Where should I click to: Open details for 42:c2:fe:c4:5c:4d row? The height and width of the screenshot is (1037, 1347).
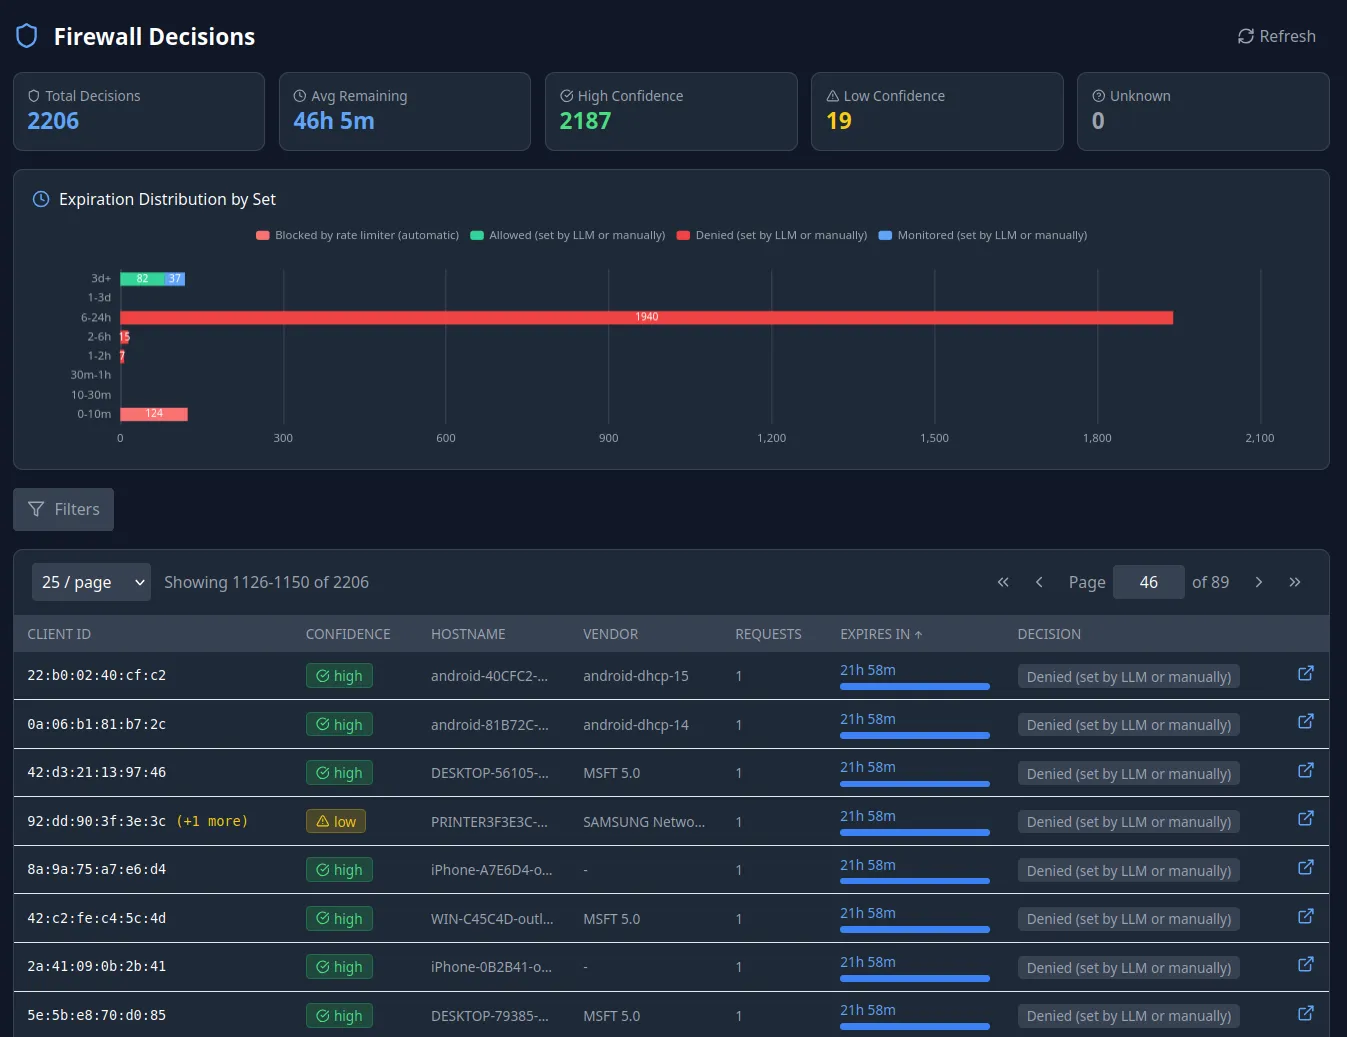coord(1306,916)
